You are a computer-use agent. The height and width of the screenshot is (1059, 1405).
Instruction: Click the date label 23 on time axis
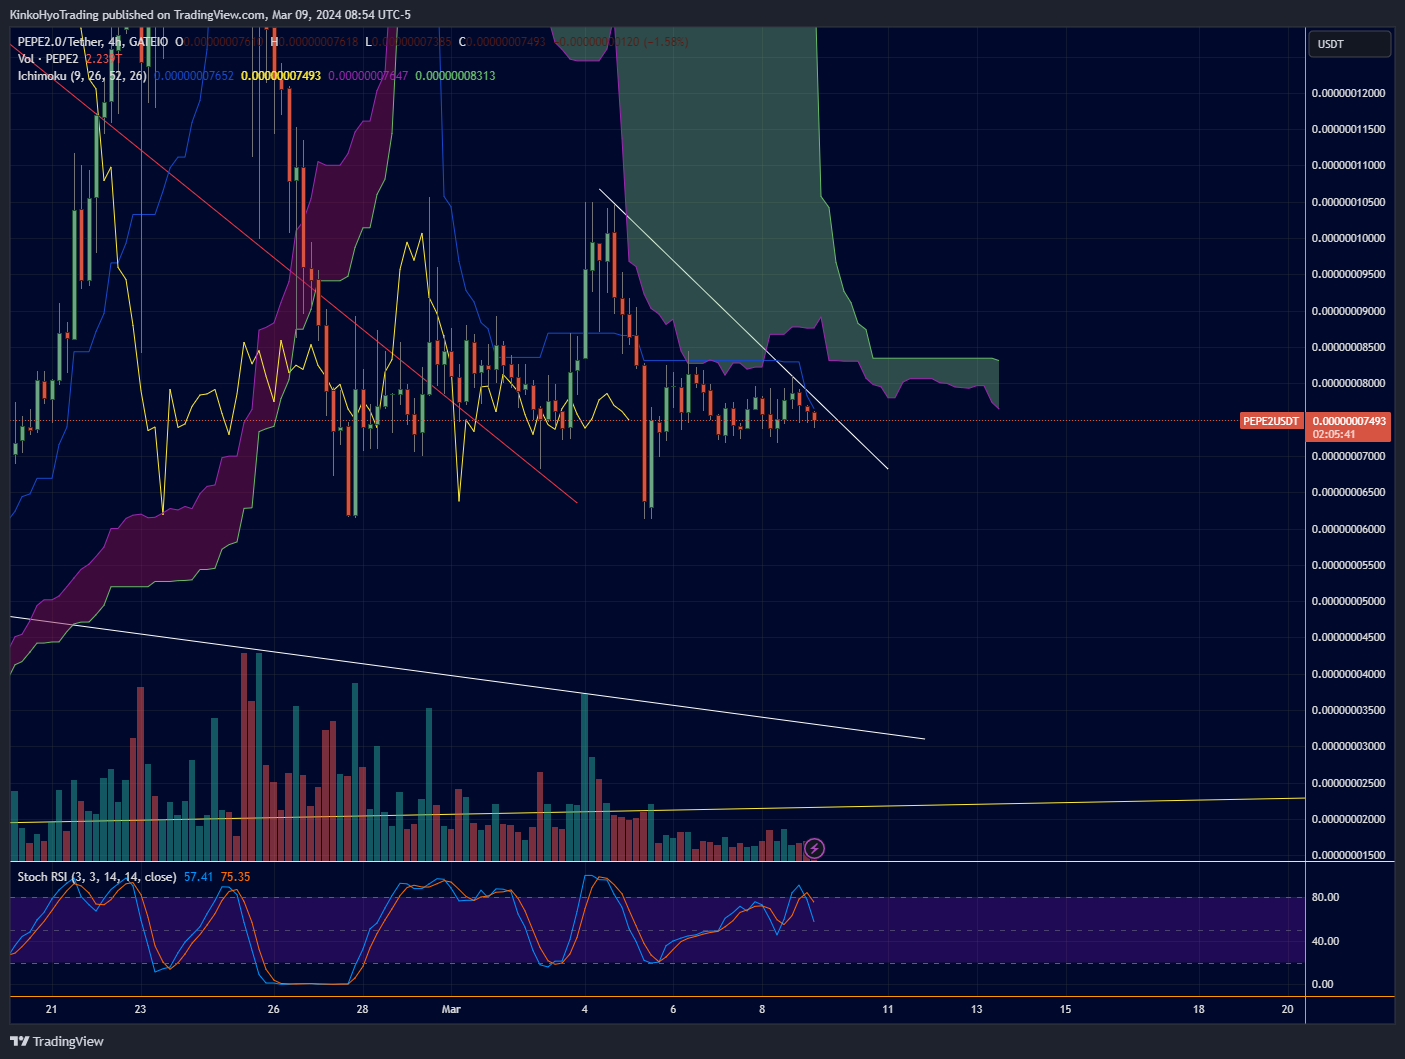tap(140, 1009)
